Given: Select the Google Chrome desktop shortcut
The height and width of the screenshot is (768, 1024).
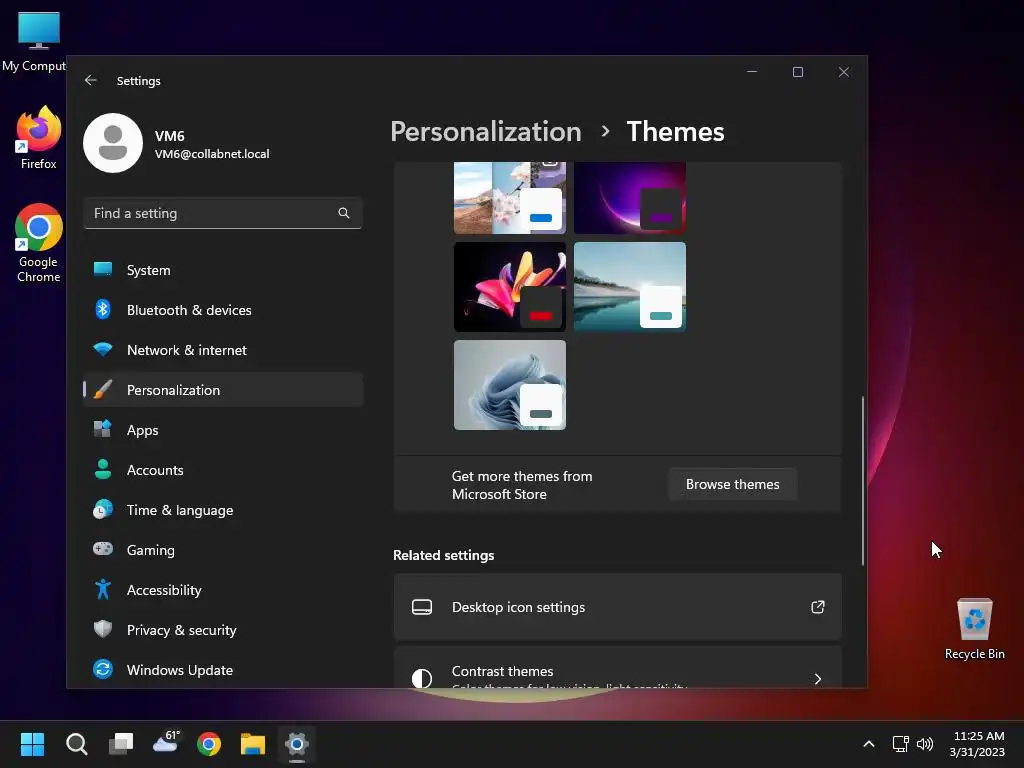Looking at the screenshot, I should coord(39,243).
